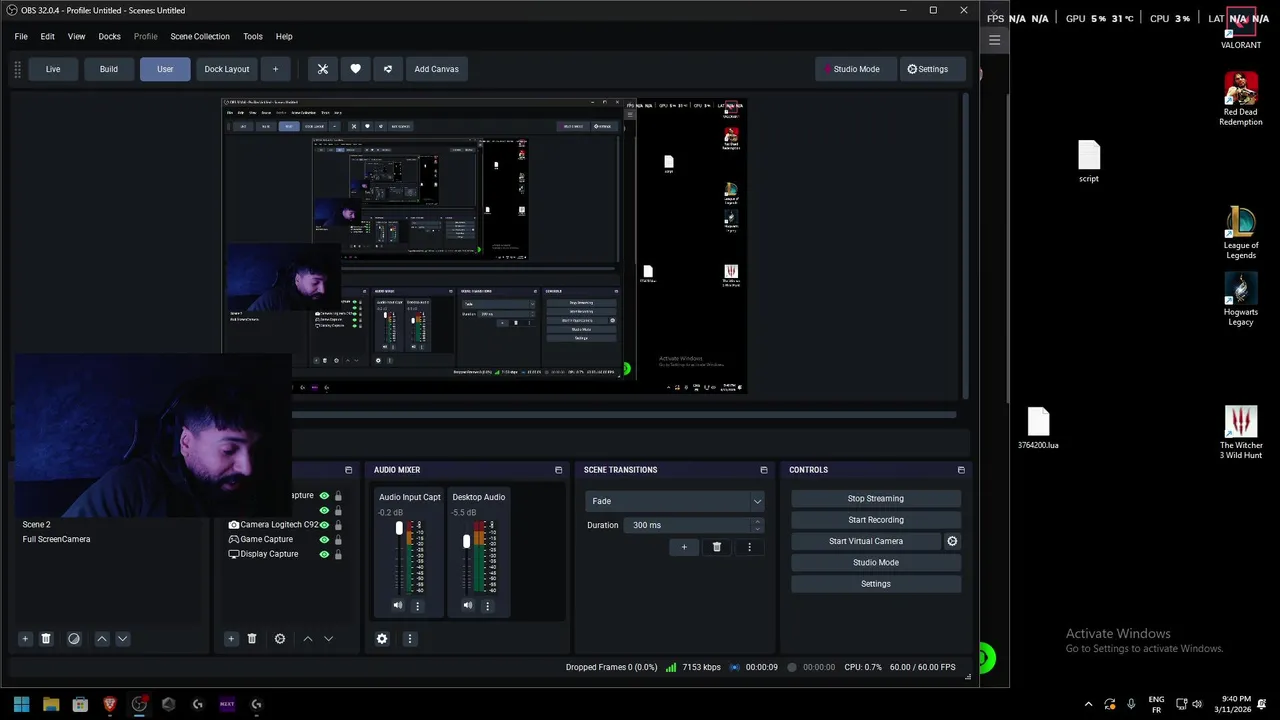The height and width of the screenshot is (720, 1280).
Task: Open Settings from the Controls dock
Action: [x=876, y=584]
